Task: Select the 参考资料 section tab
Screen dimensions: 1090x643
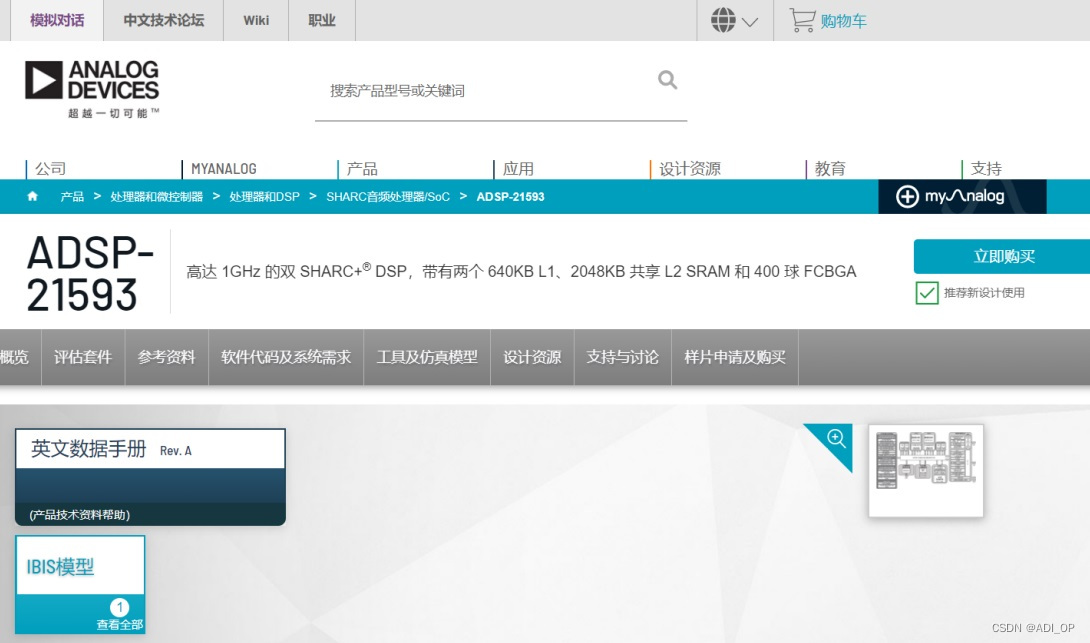Action: coord(166,357)
